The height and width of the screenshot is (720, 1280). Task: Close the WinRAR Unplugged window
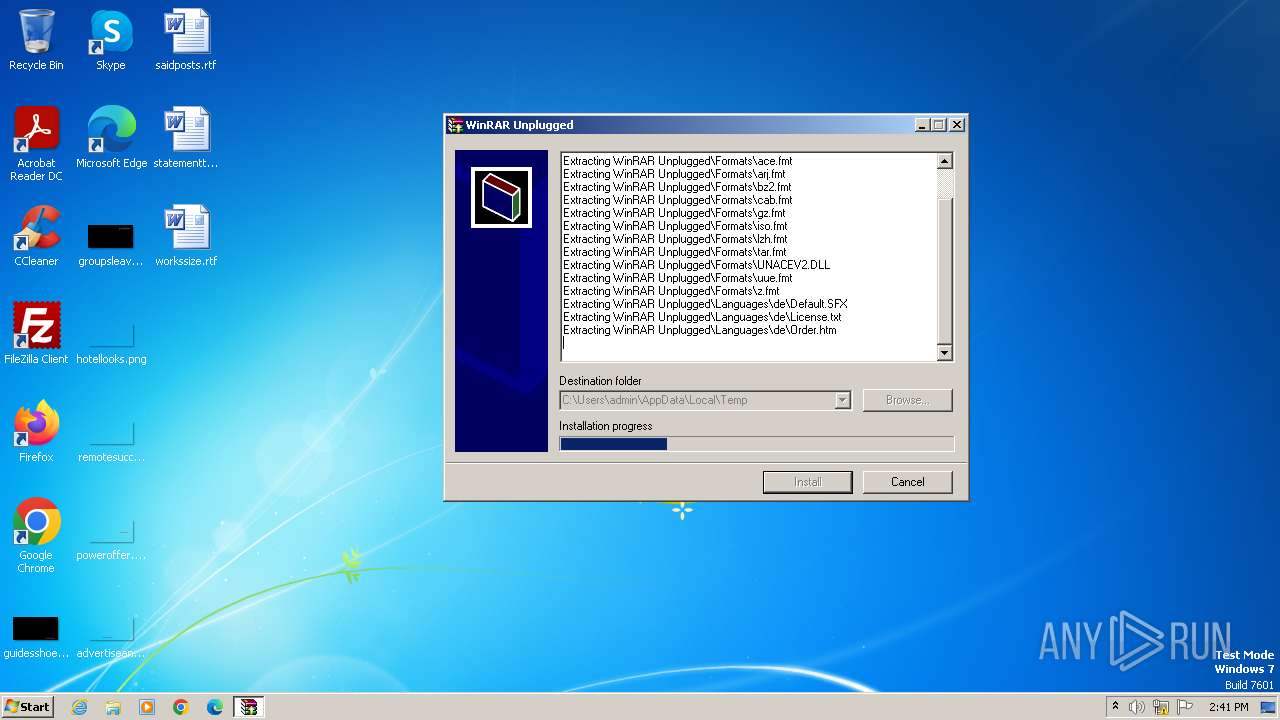point(957,125)
